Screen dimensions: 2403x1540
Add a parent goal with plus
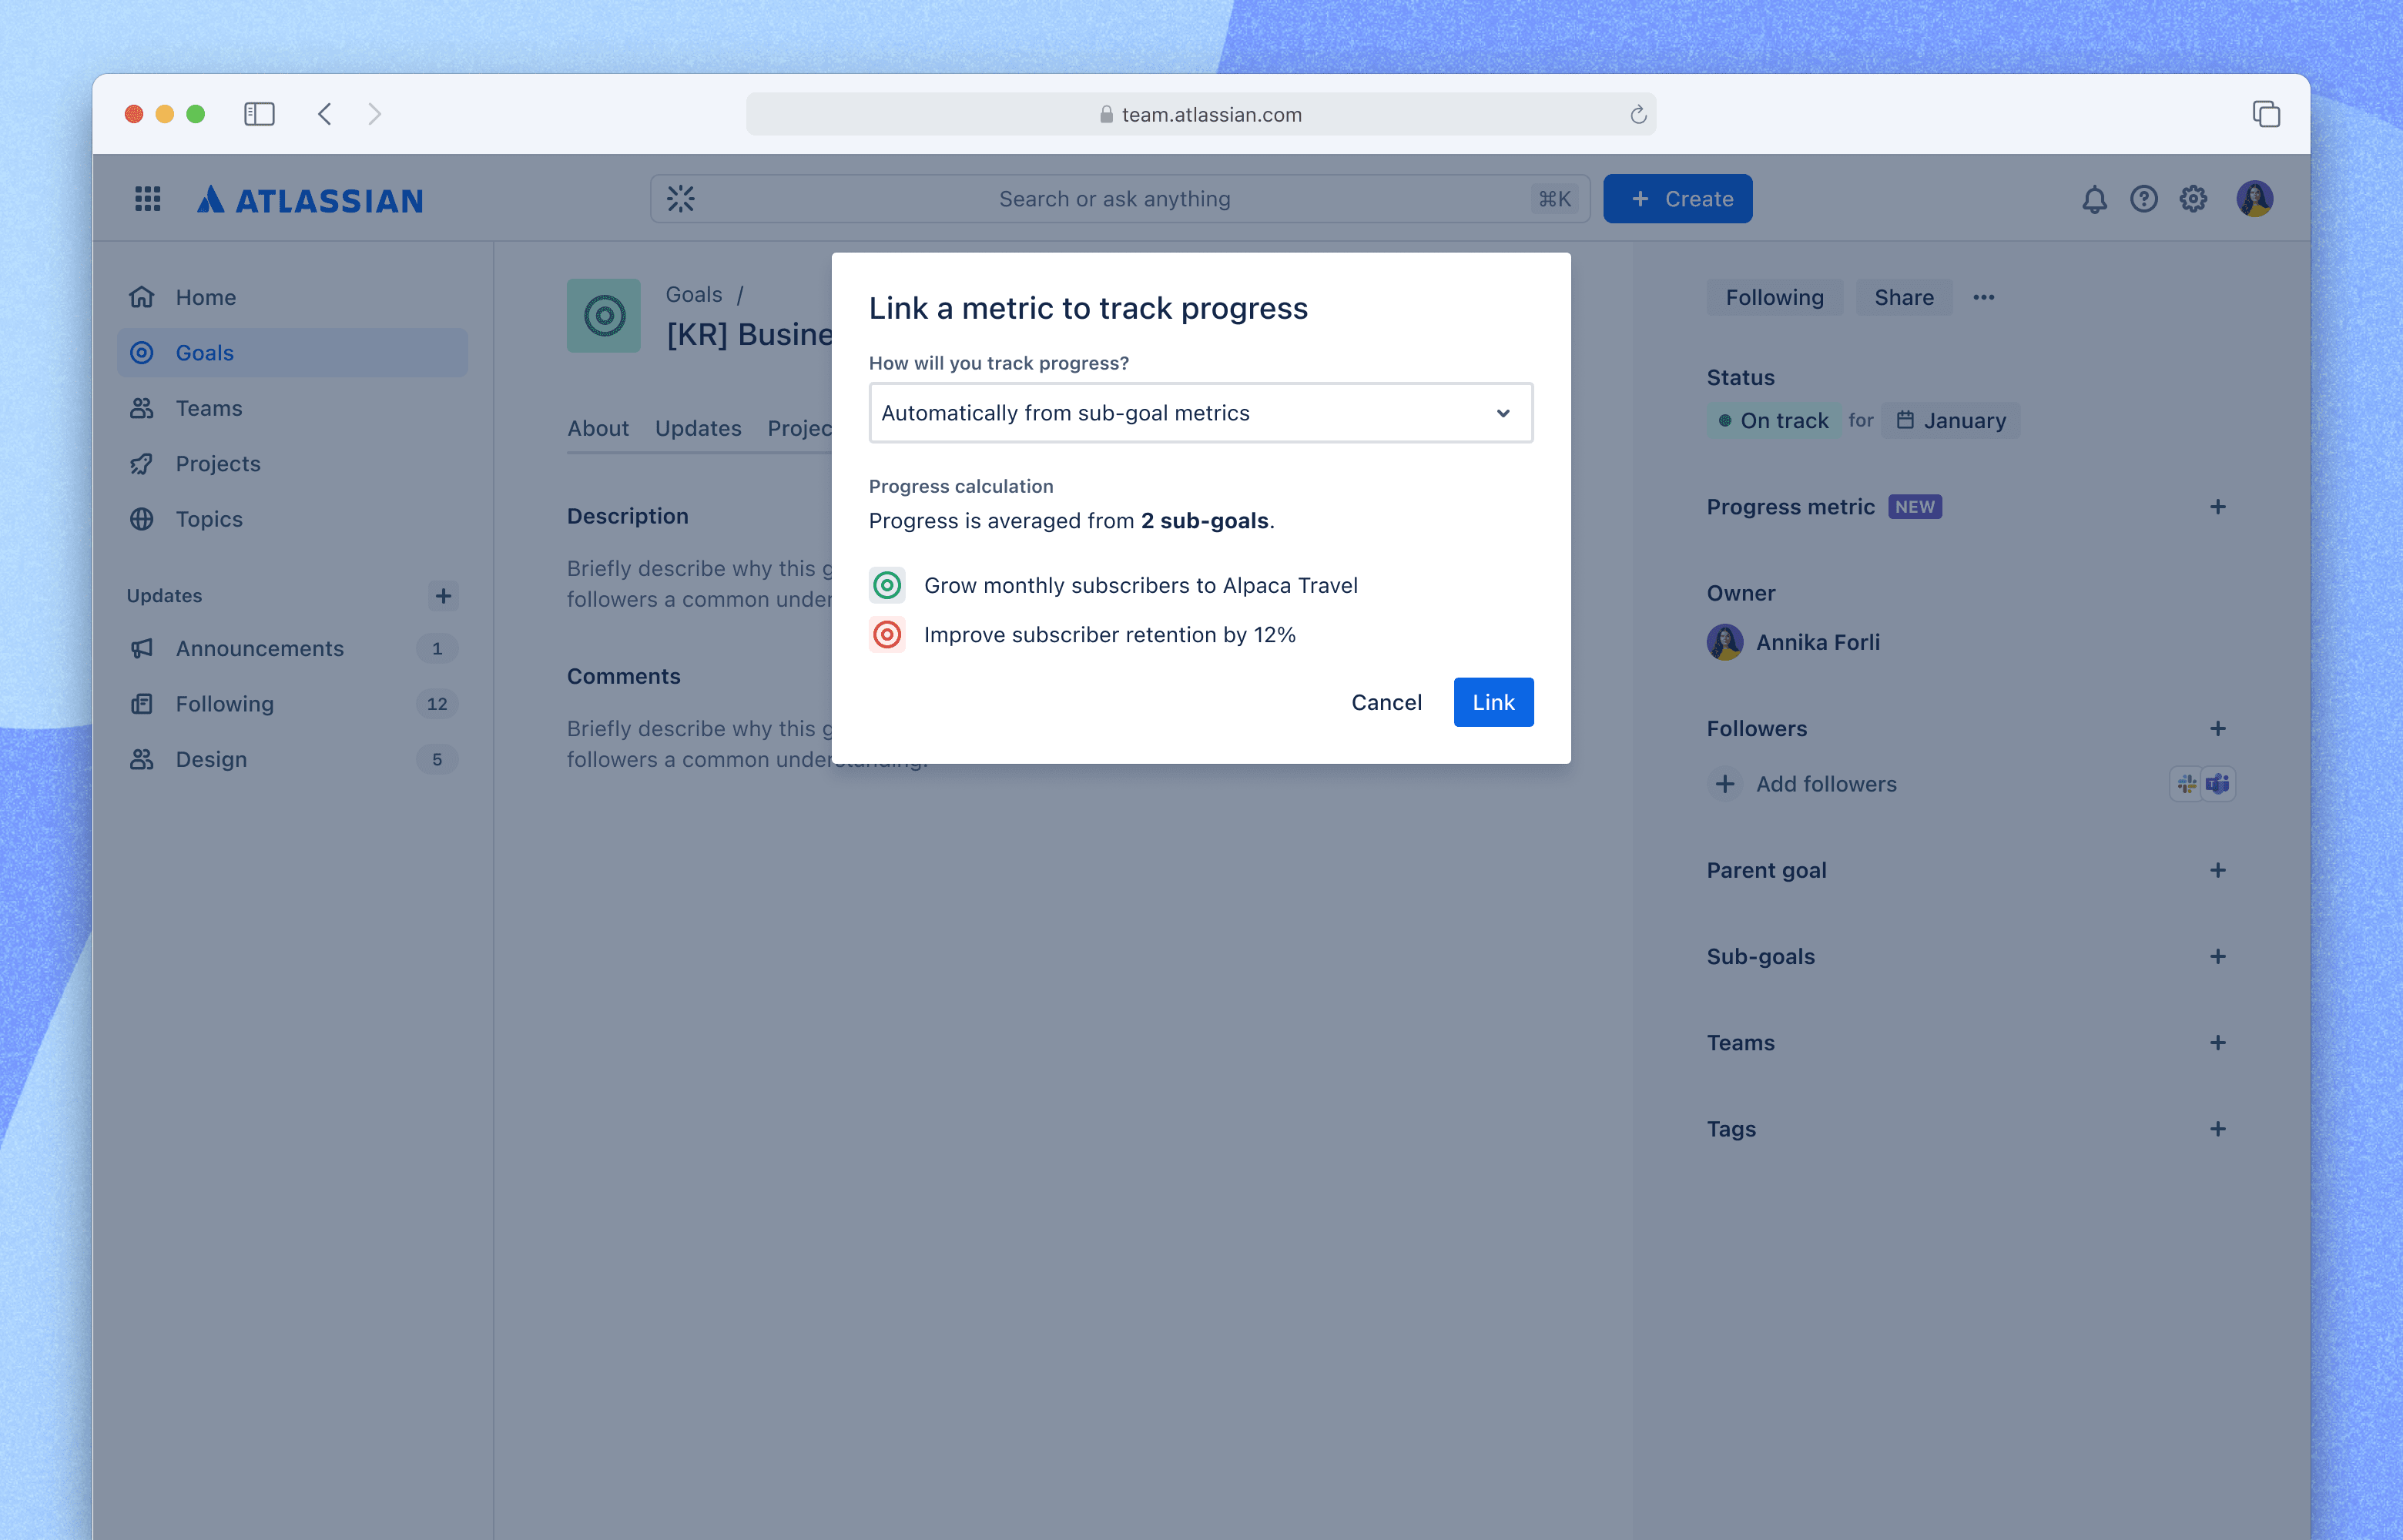pyautogui.click(x=2217, y=871)
